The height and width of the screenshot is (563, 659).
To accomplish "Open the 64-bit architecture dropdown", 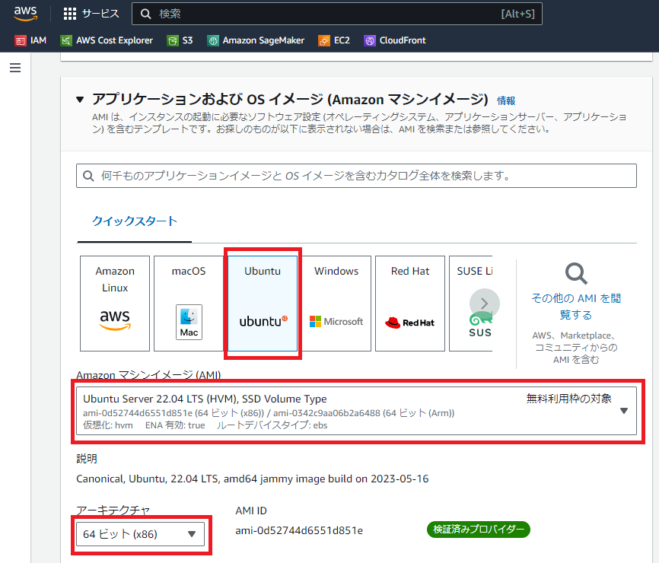I will pyautogui.click(x=140, y=534).
